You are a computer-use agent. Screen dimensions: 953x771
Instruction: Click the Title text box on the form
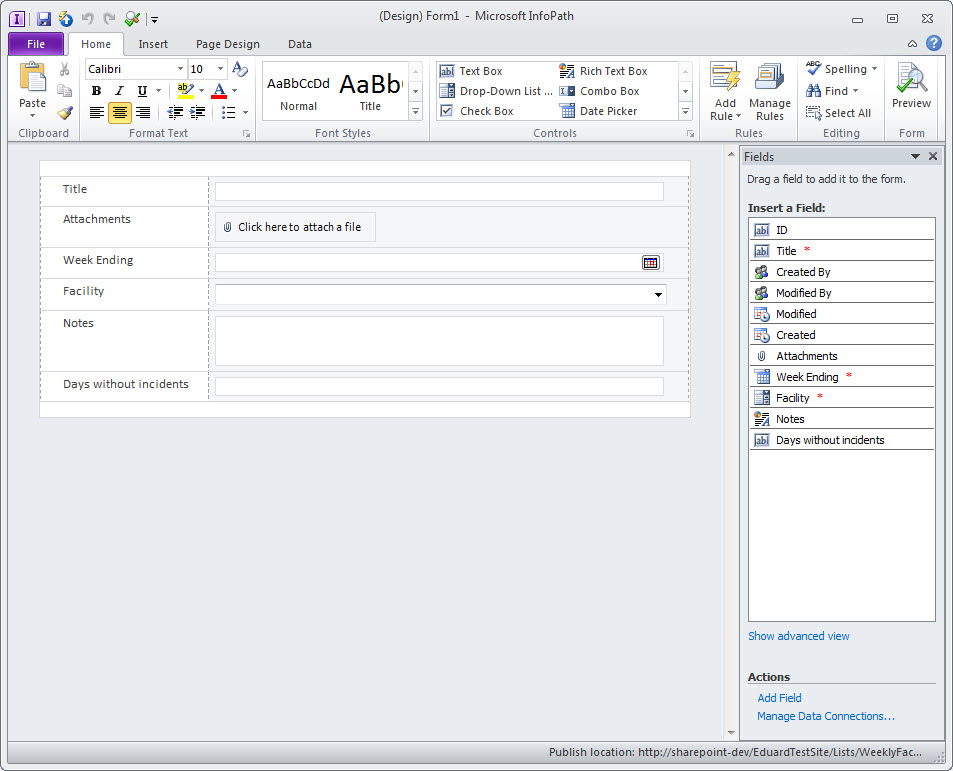pyautogui.click(x=439, y=191)
